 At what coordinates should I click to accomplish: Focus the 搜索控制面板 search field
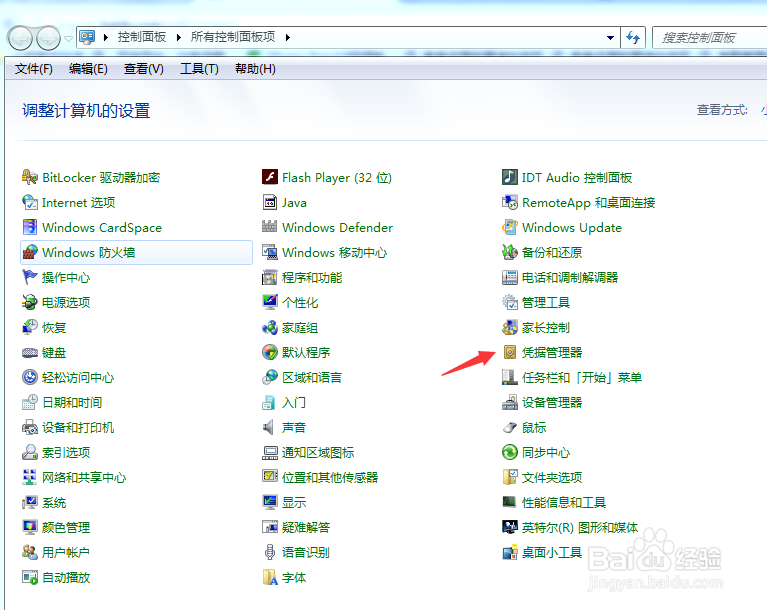709,38
